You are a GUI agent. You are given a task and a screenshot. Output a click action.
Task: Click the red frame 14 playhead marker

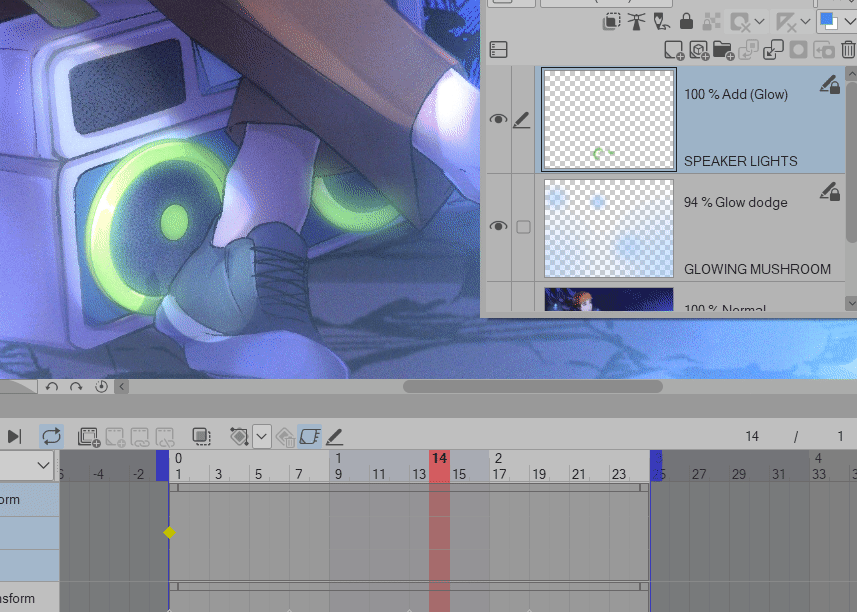pyautogui.click(x=439, y=466)
